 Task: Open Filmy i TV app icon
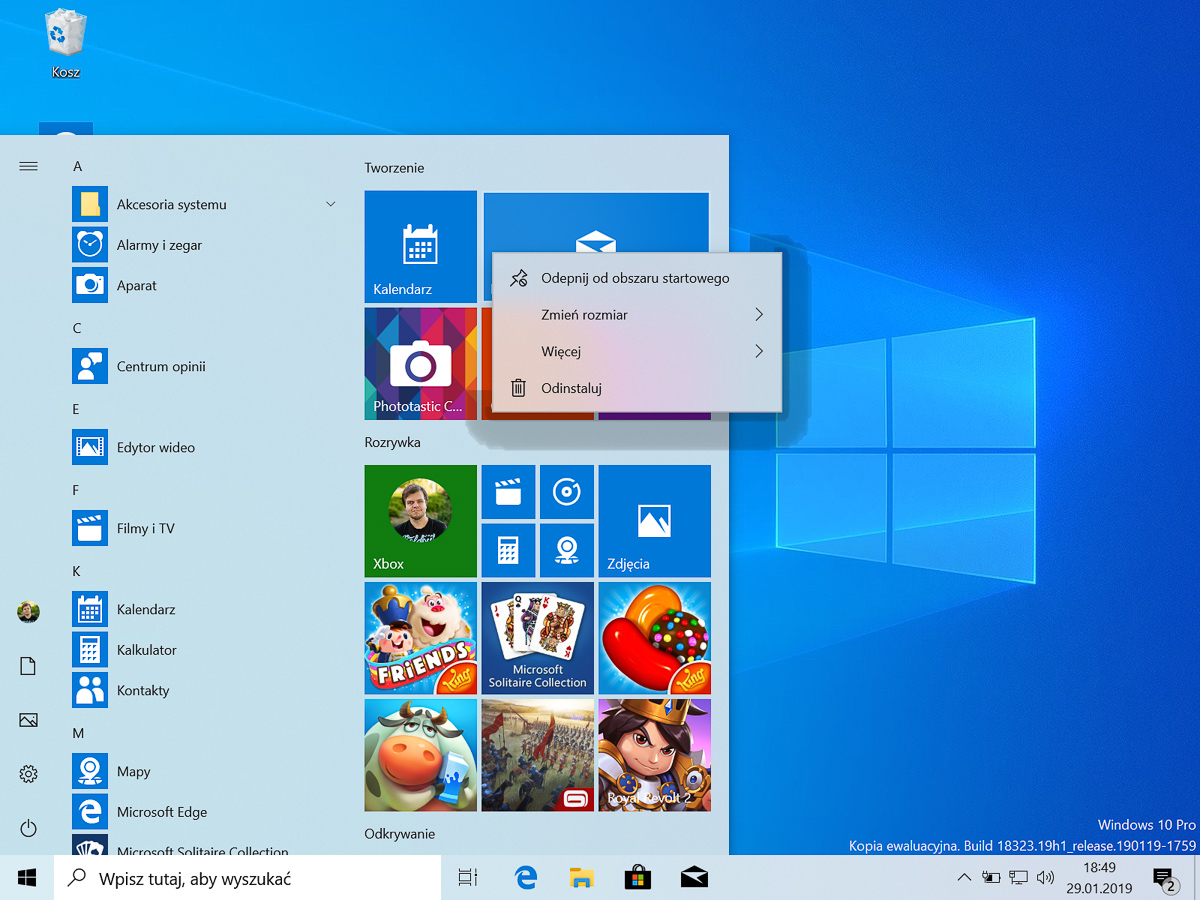(90, 528)
